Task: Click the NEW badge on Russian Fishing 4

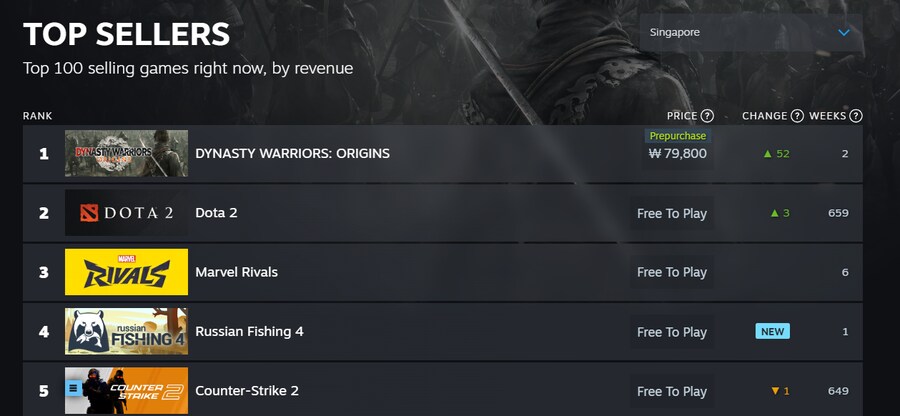Action: click(x=772, y=331)
